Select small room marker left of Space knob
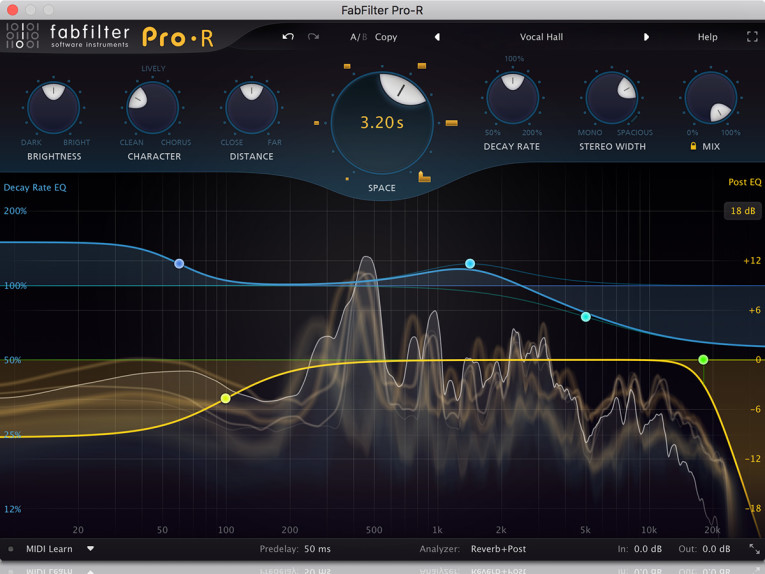Image resolution: width=765 pixels, height=574 pixels. pos(316,123)
